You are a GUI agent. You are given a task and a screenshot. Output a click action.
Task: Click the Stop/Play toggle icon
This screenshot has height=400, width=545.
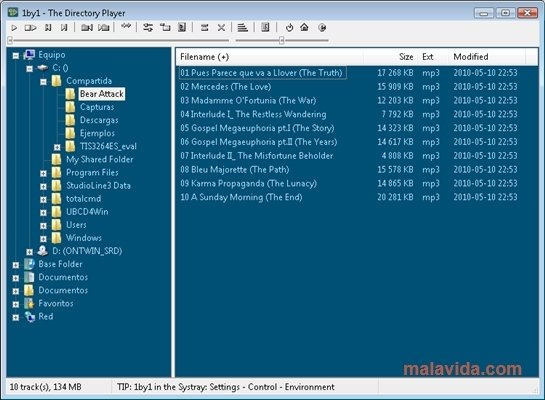click(x=31, y=27)
